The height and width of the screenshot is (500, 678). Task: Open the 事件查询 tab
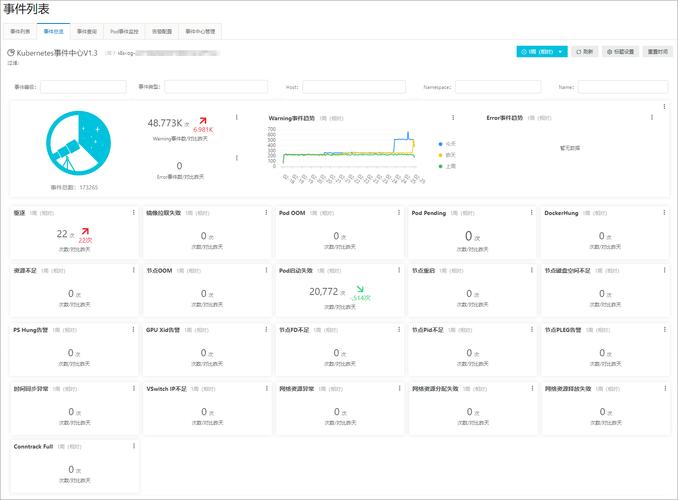[87, 32]
